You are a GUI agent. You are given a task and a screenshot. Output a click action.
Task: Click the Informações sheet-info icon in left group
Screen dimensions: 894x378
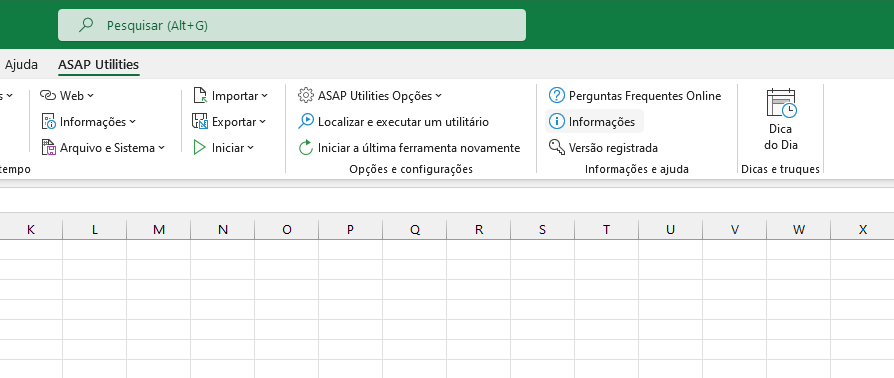point(49,121)
